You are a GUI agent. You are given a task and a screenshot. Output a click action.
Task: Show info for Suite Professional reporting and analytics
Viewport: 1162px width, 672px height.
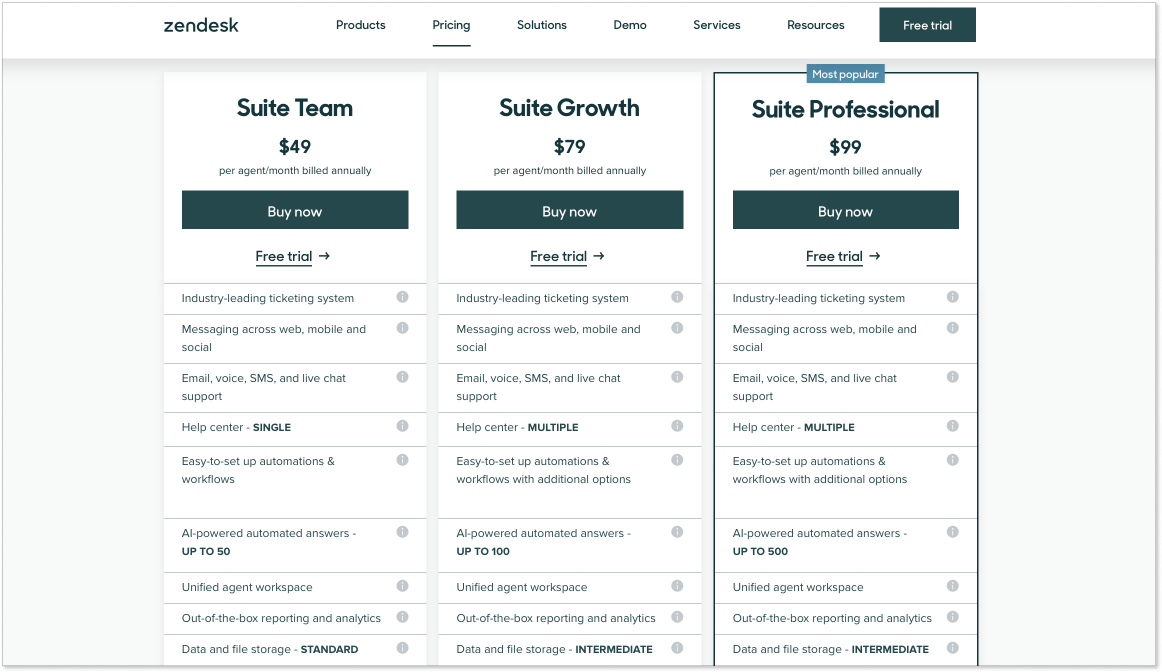pyautogui.click(x=953, y=617)
